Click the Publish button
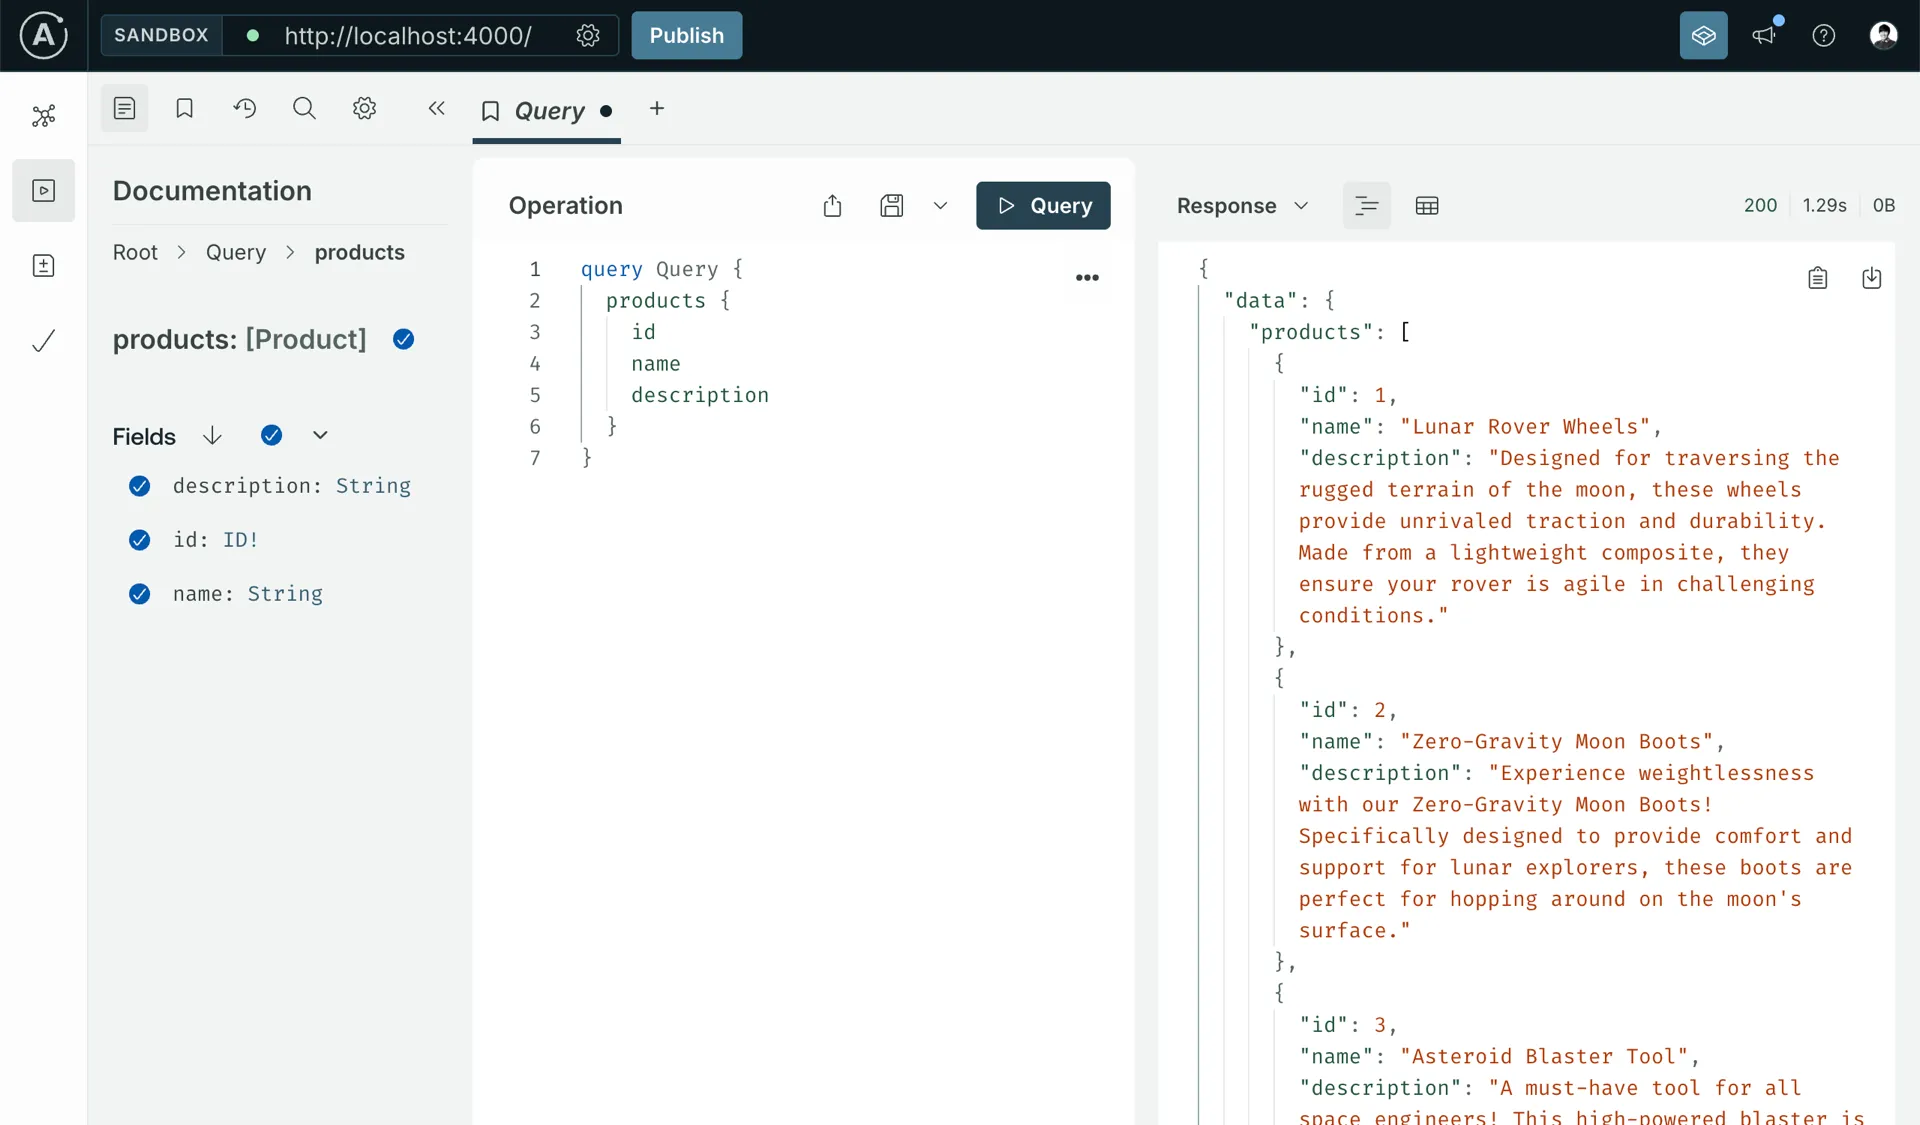1920x1125 pixels. [x=686, y=36]
